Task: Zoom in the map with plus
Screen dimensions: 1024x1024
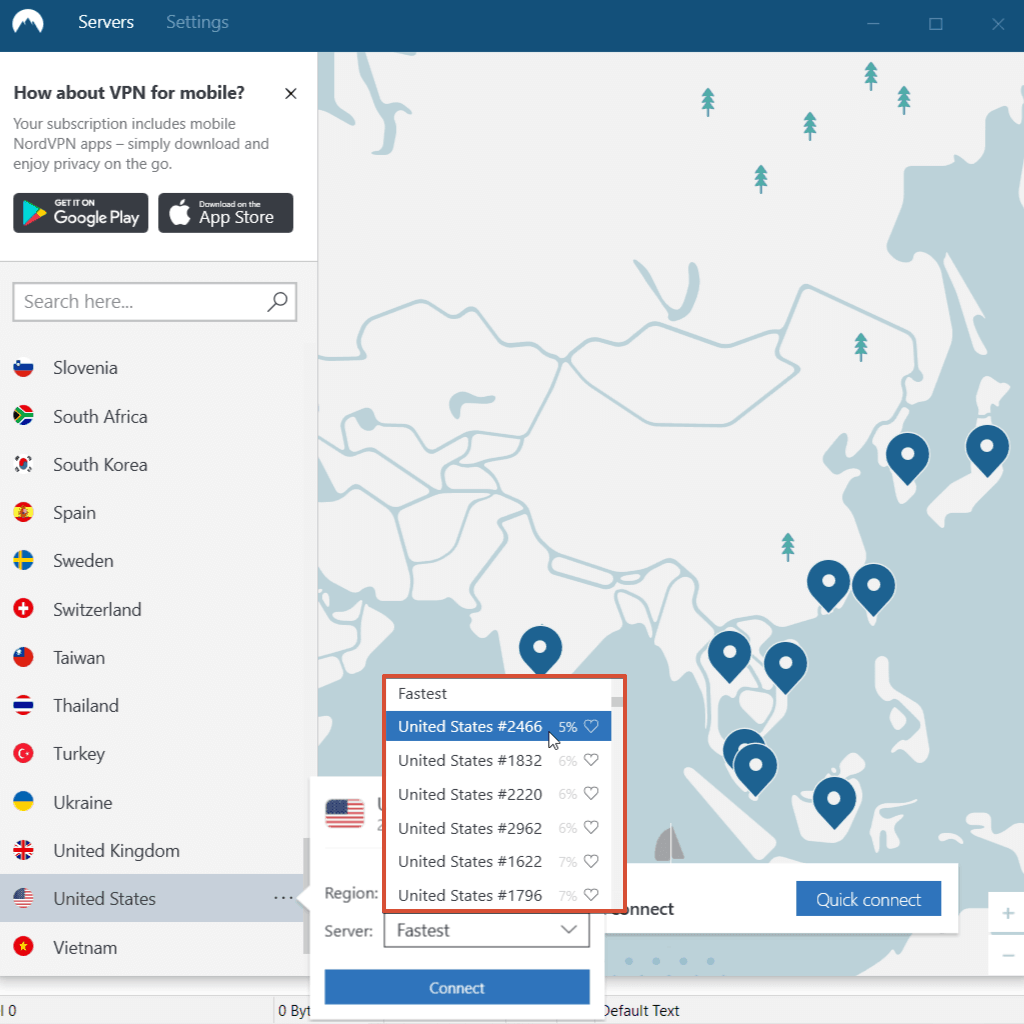Action: click(1008, 913)
